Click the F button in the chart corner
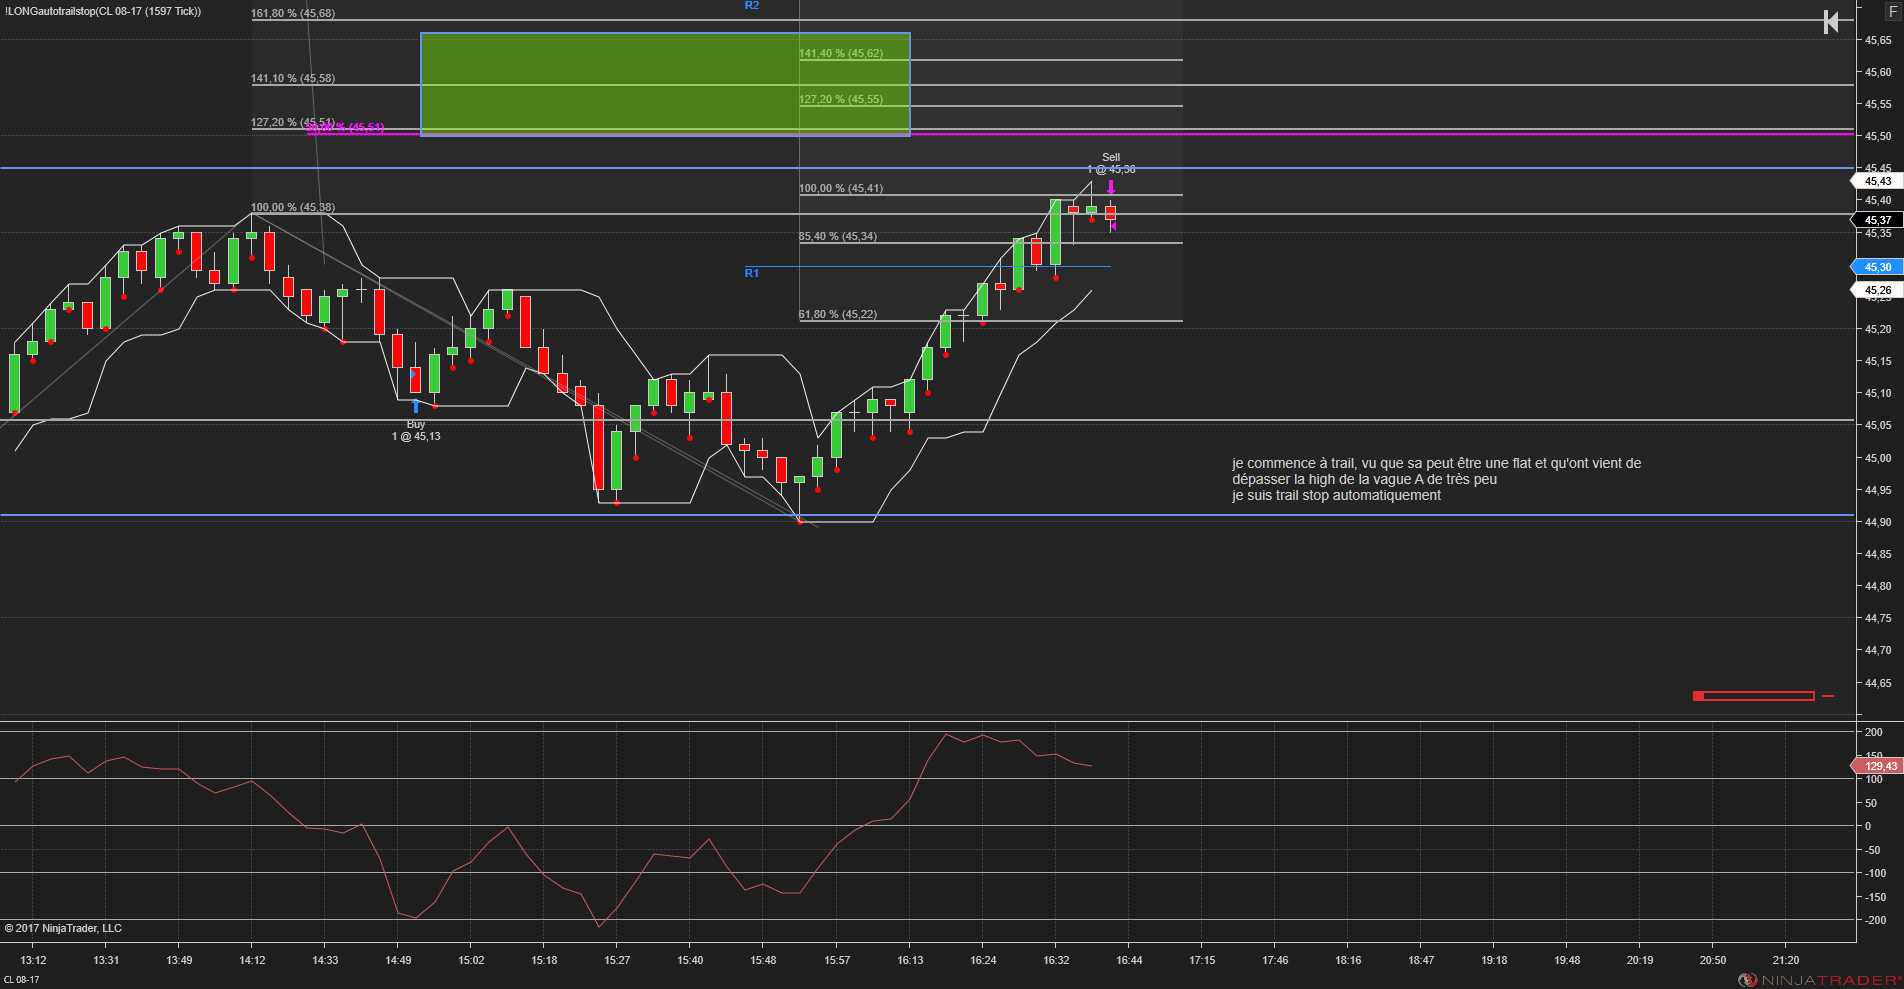1904x989 pixels. (x=1892, y=11)
